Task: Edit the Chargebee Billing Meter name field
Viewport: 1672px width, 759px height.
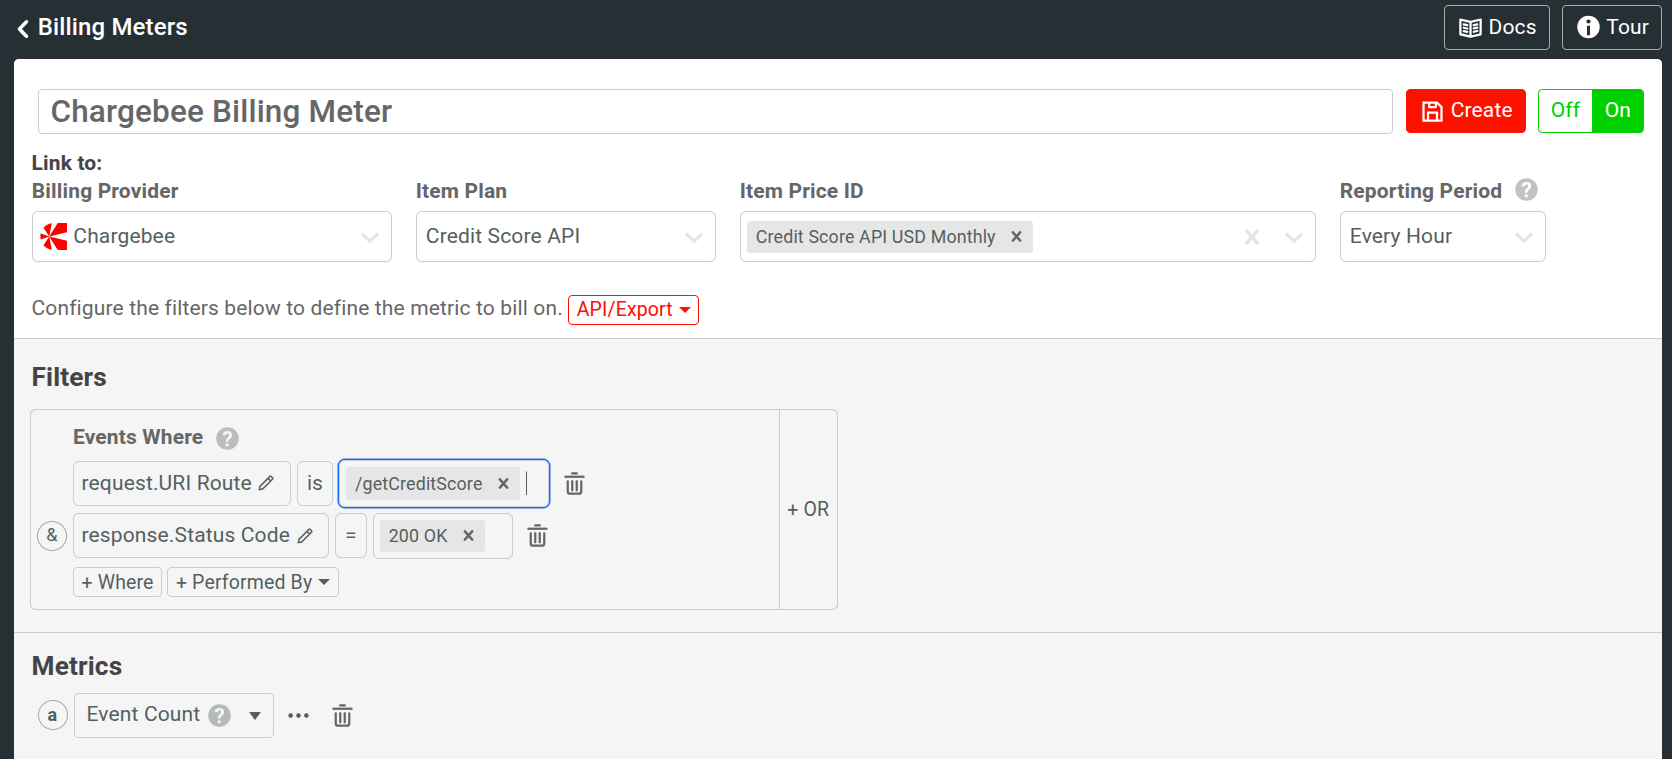Action: pyautogui.click(x=714, y=112)
